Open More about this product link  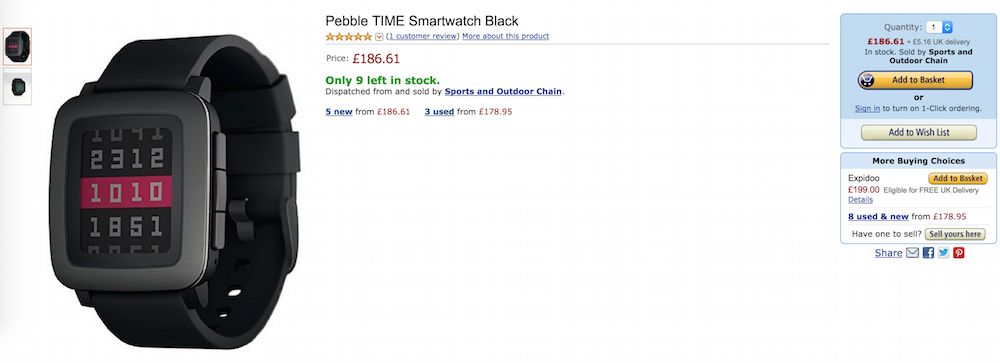505,36
